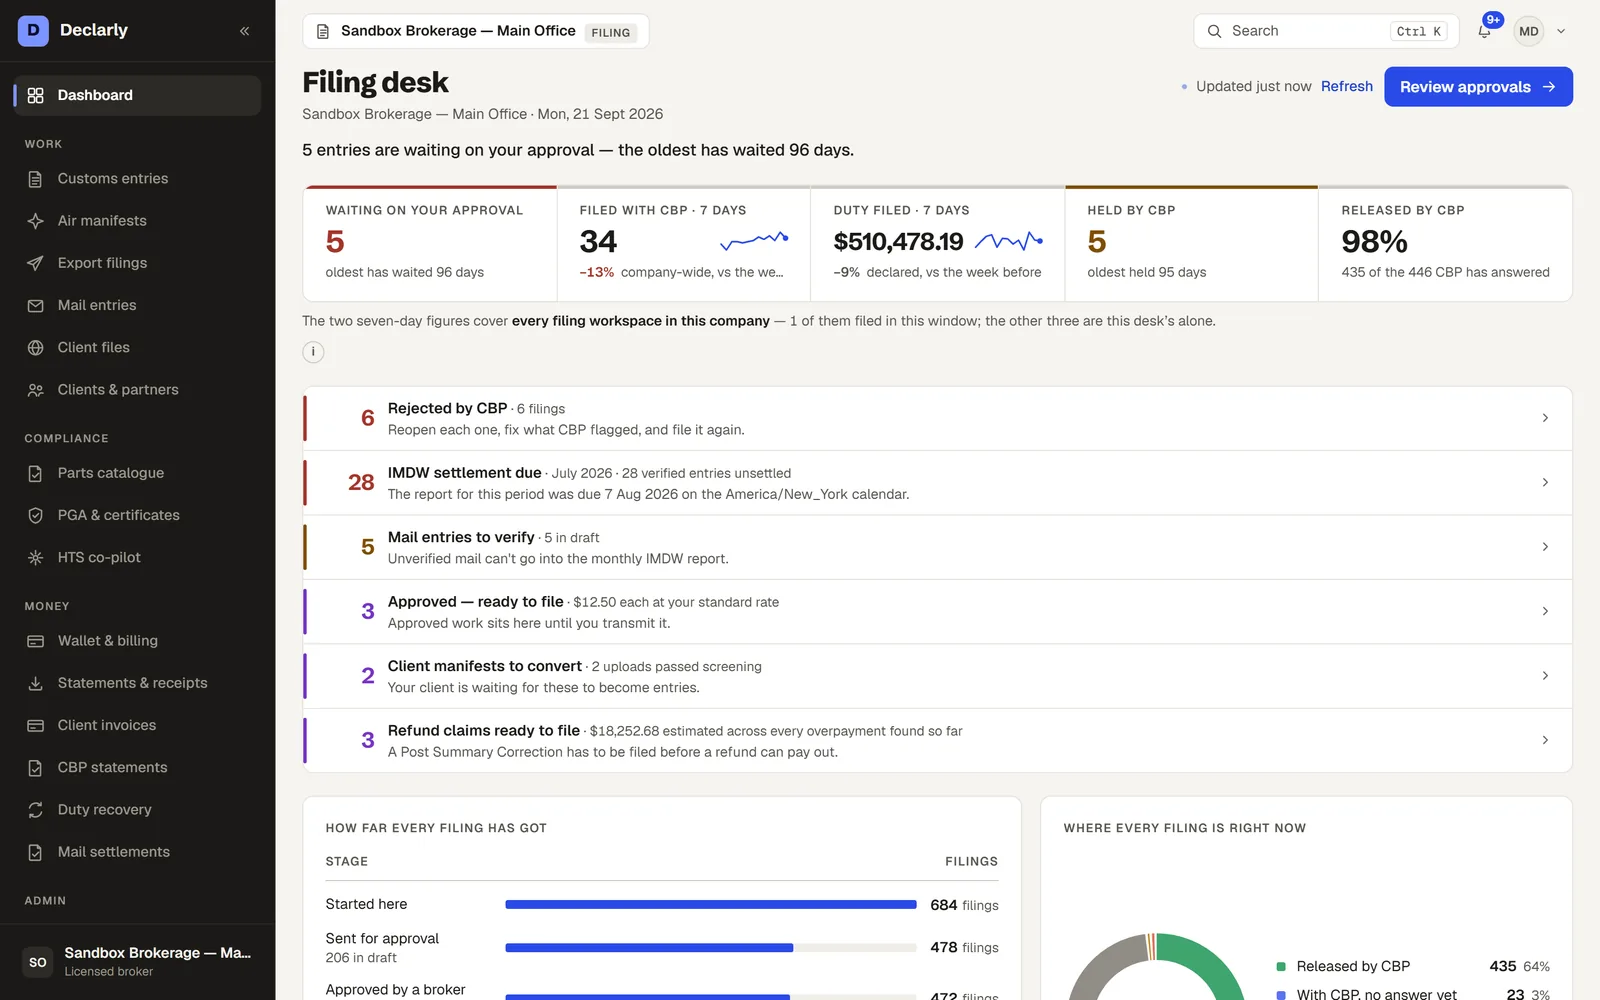Open the Released by CBP card

(1445, 244)
